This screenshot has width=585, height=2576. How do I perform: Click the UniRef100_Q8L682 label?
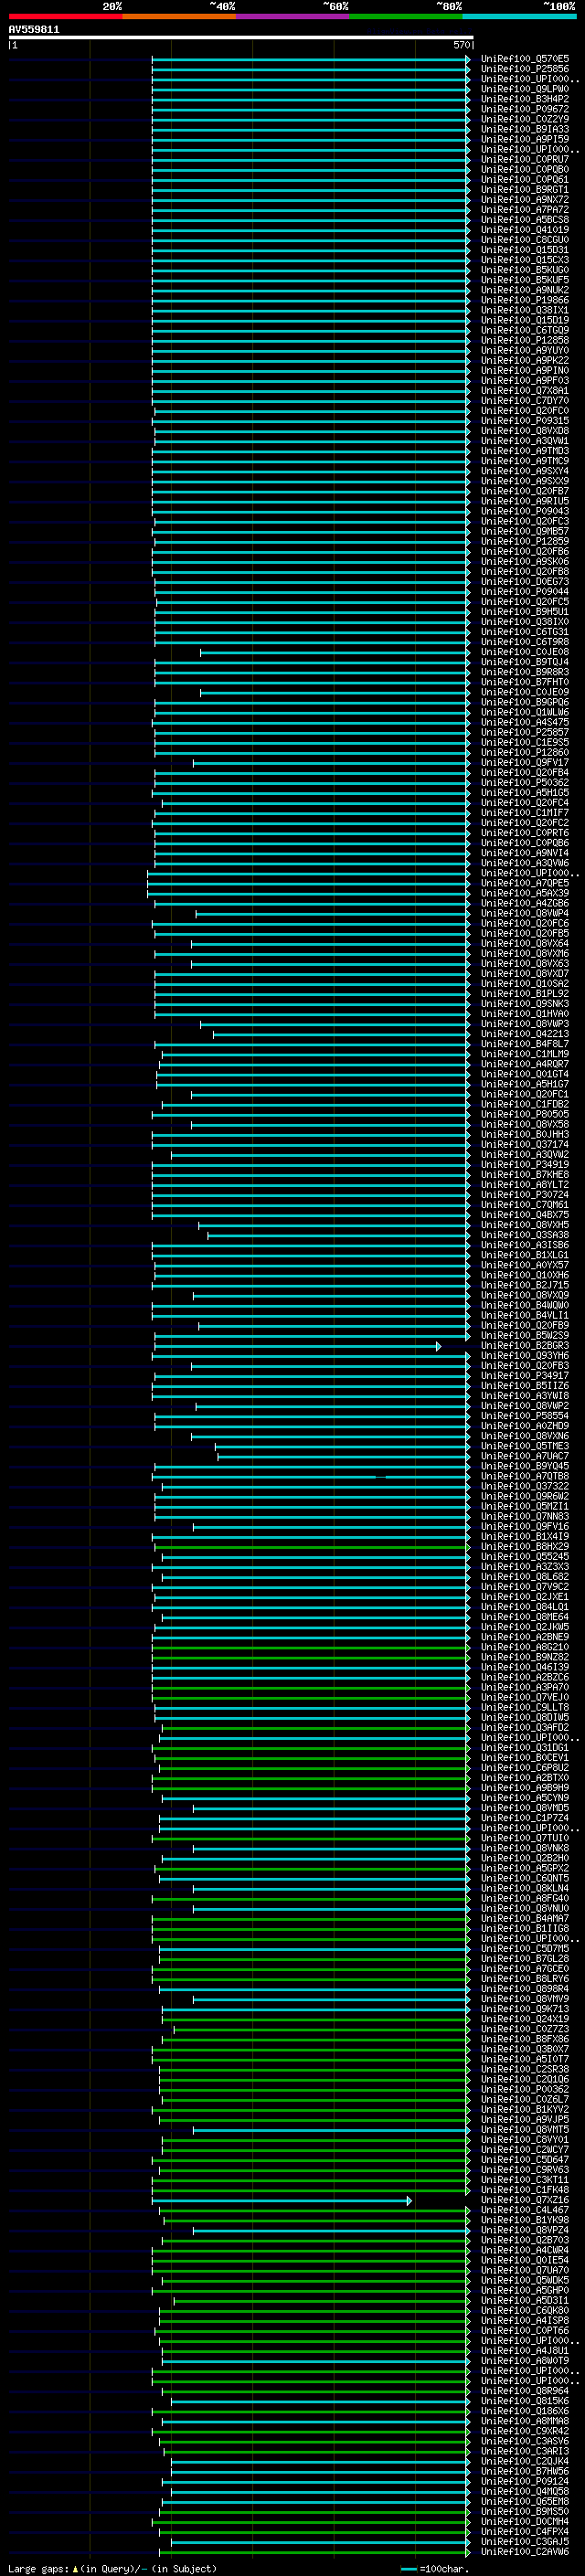525,1576
